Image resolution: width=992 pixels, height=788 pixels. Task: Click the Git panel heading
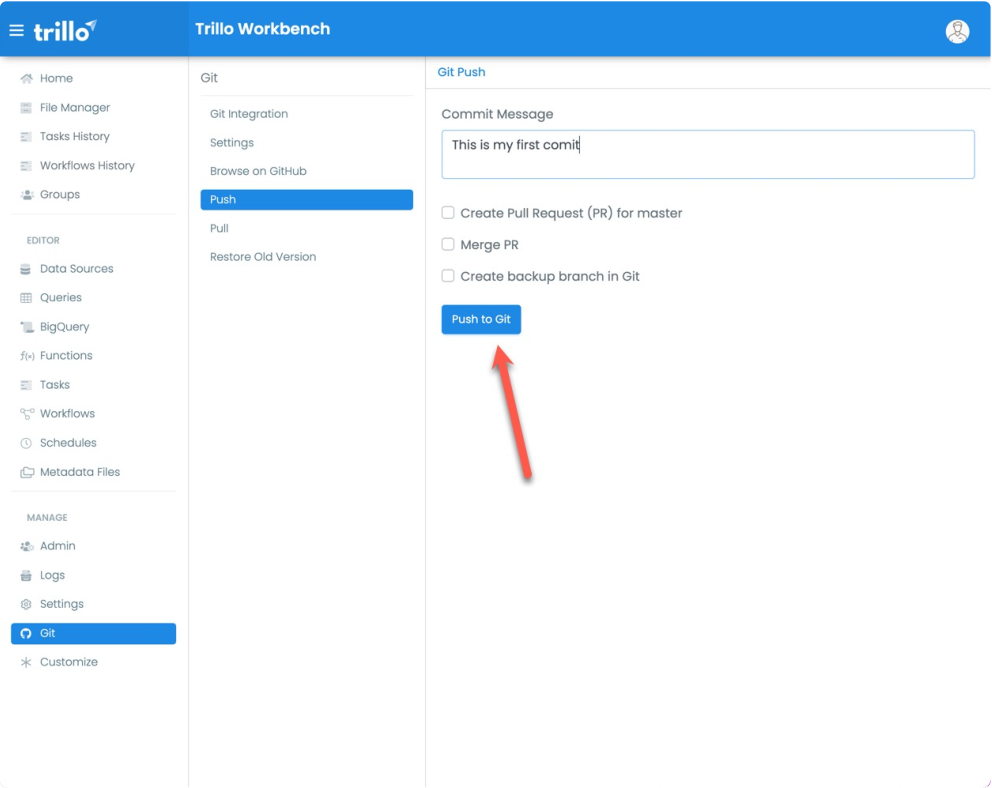pos(209,78)
